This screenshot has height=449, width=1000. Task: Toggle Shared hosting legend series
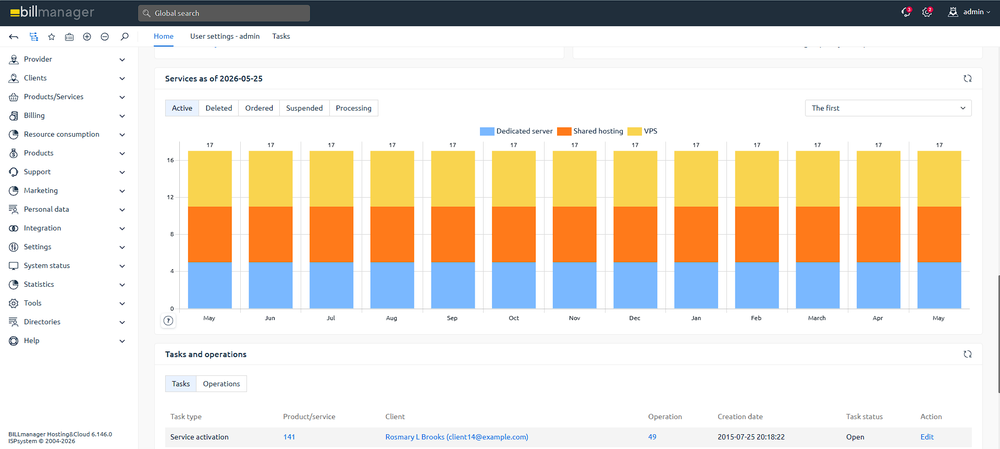[590, 131]
